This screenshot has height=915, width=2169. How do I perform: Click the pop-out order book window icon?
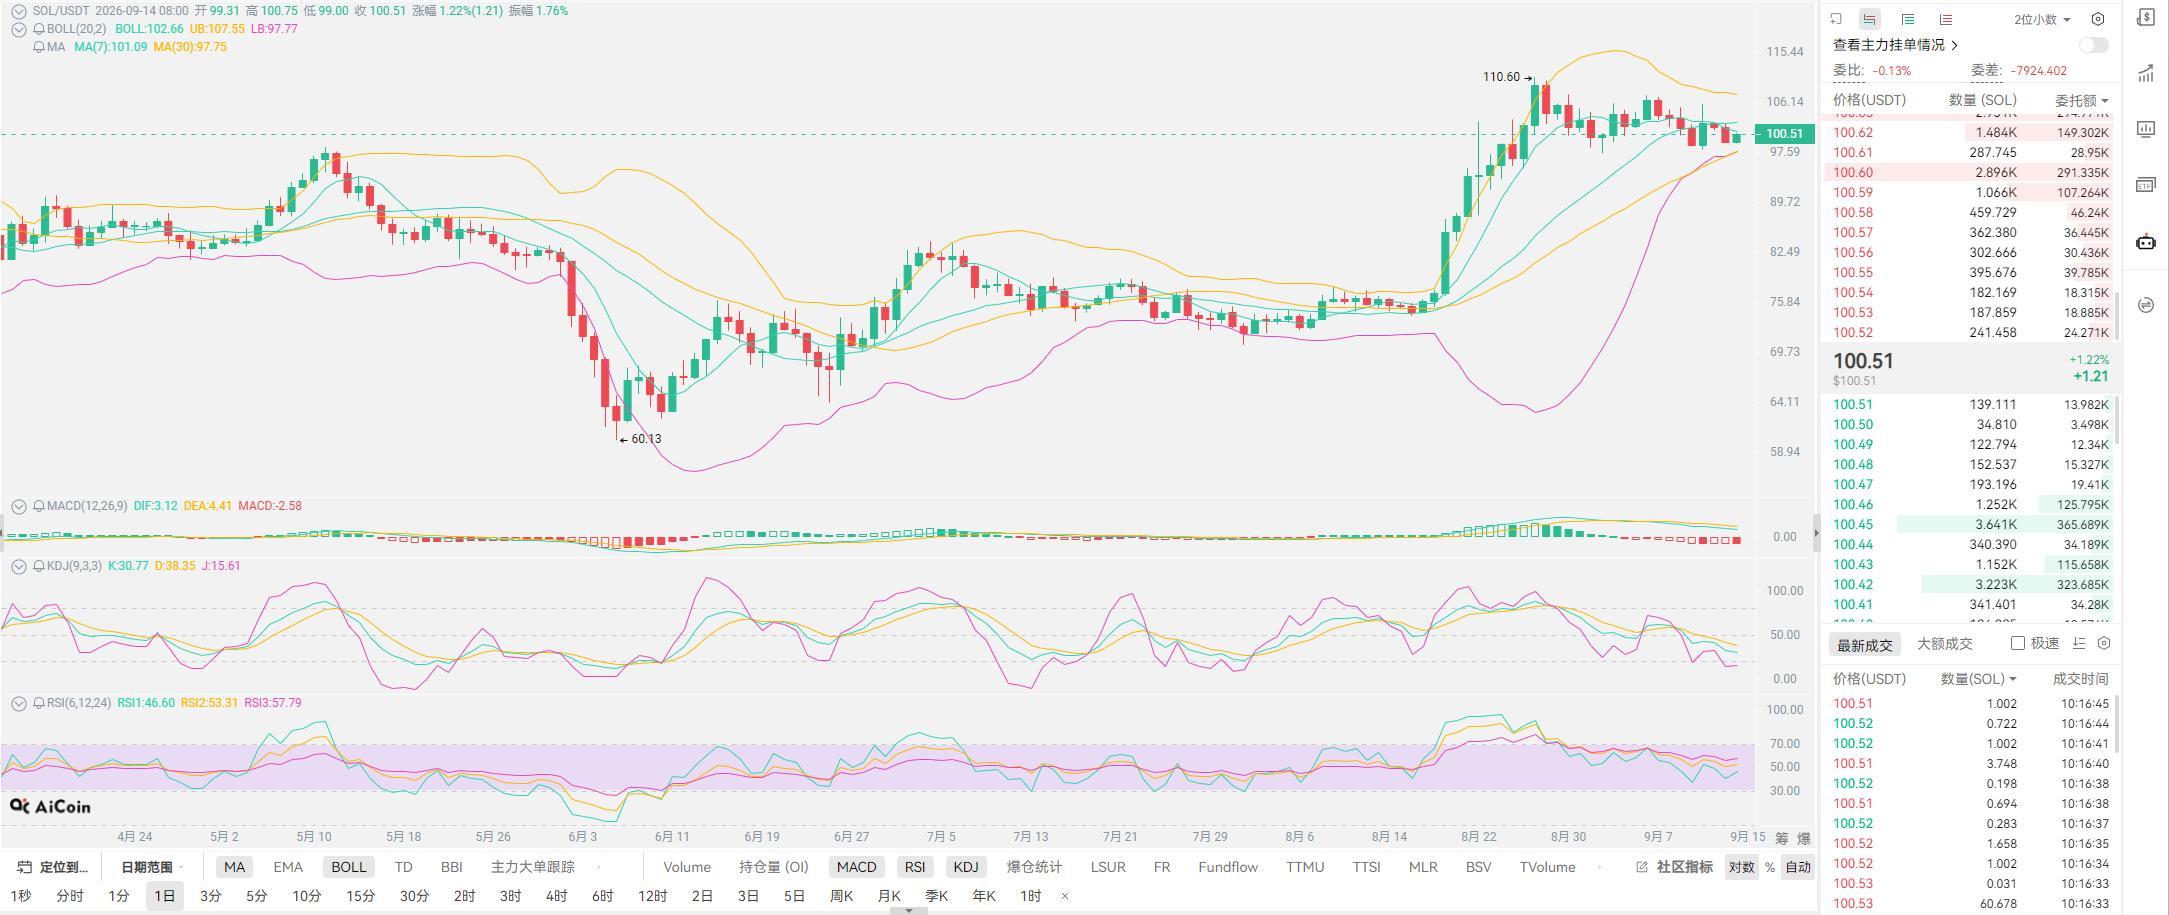(1836, 19)
